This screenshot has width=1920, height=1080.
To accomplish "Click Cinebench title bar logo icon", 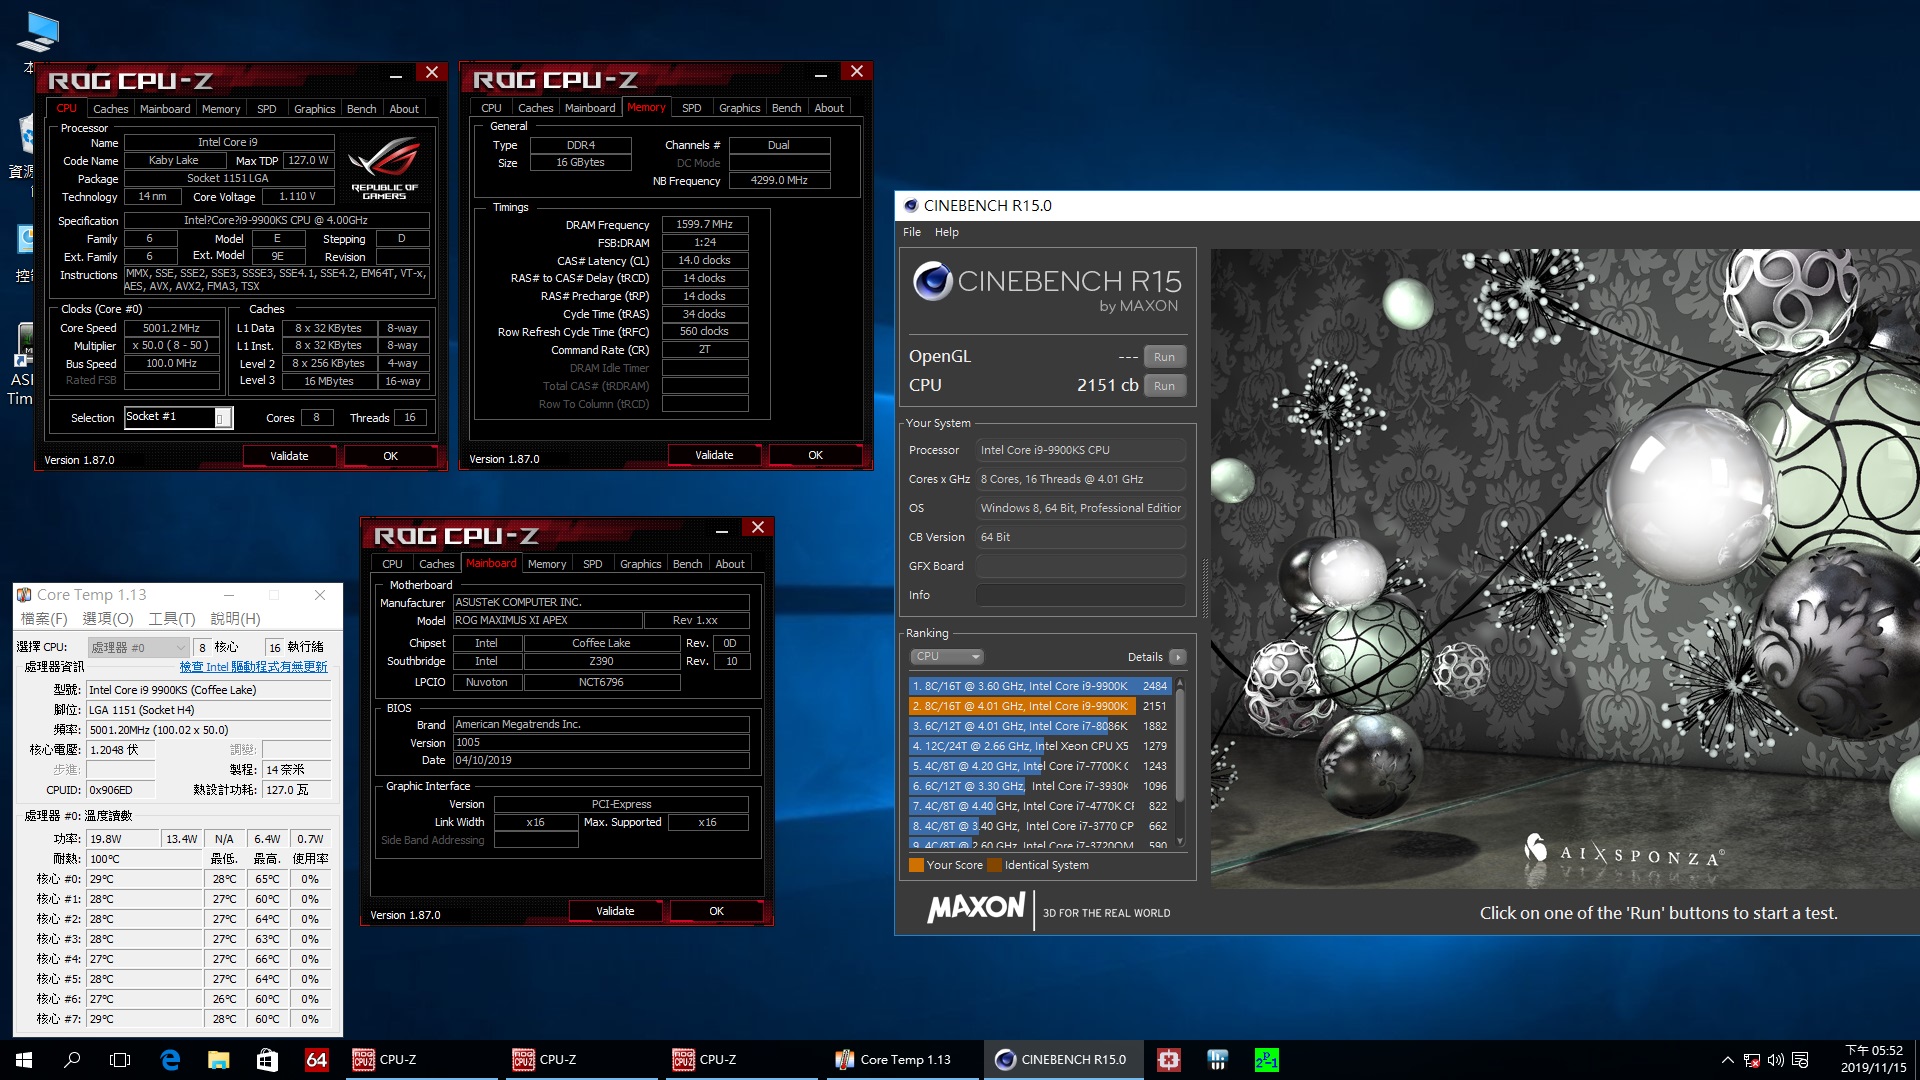I will (x=910, y=205).
